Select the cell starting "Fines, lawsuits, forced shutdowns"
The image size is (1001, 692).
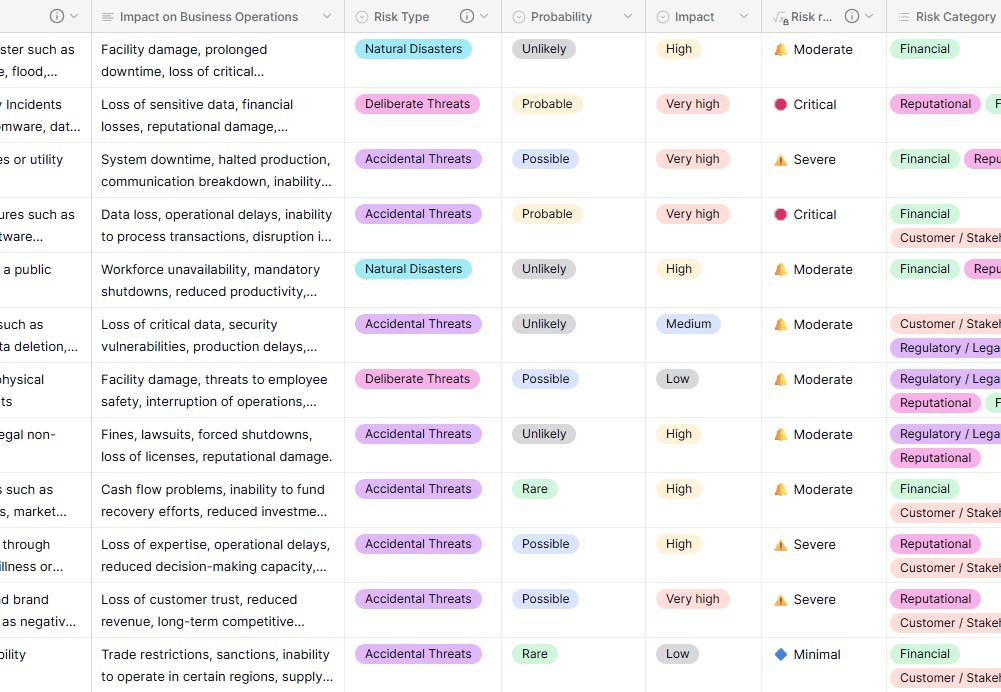click(217, 445)
